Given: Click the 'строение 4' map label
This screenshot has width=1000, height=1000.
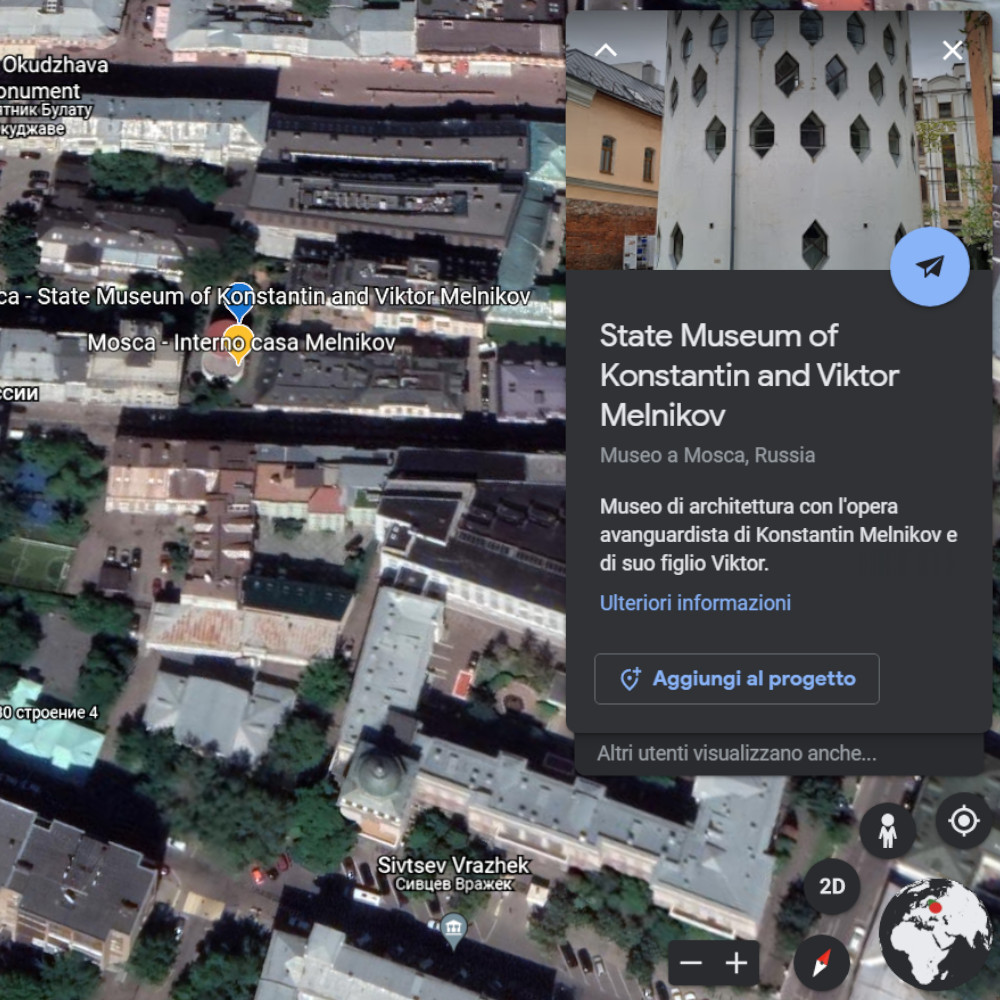Looking at the screenshot, I should [49, 712].
